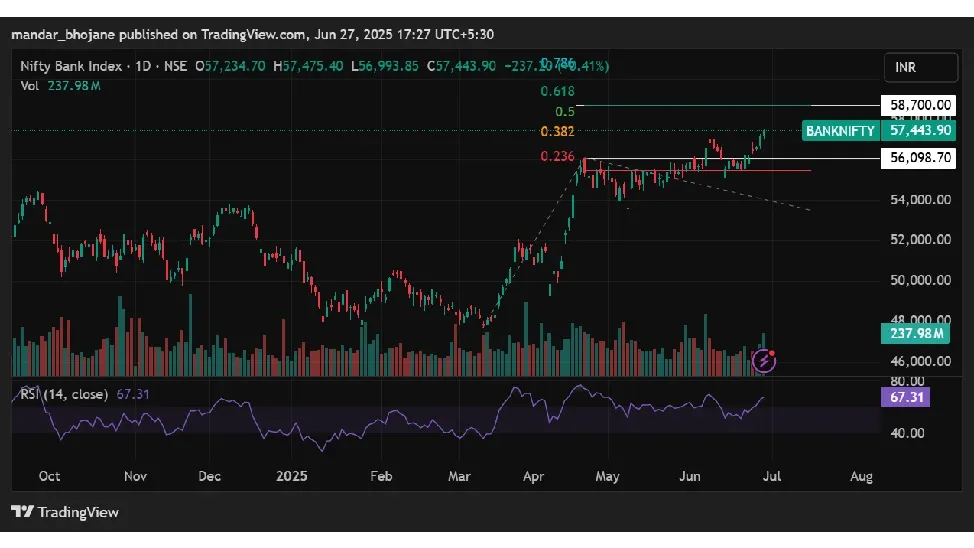Click the 52,000.00 price axis label
974x548 pixels.
[920, 239]
